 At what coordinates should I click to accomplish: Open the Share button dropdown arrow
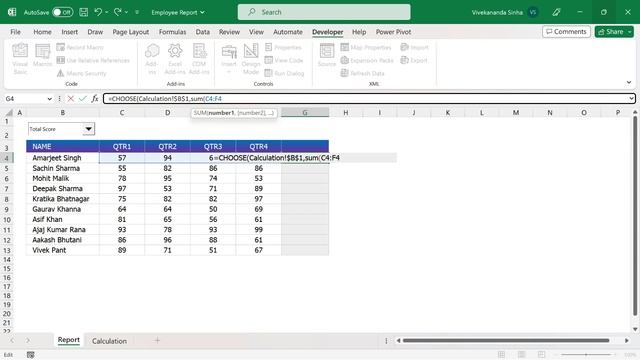(630, 32)
